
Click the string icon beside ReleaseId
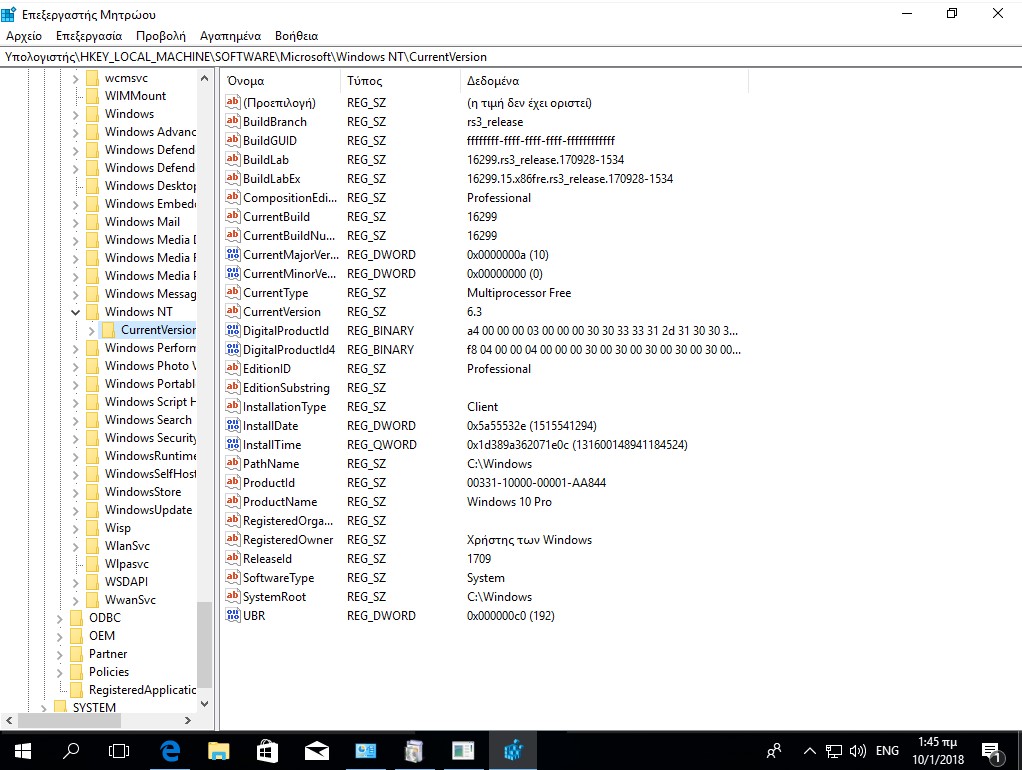click(x=233, y=557)
